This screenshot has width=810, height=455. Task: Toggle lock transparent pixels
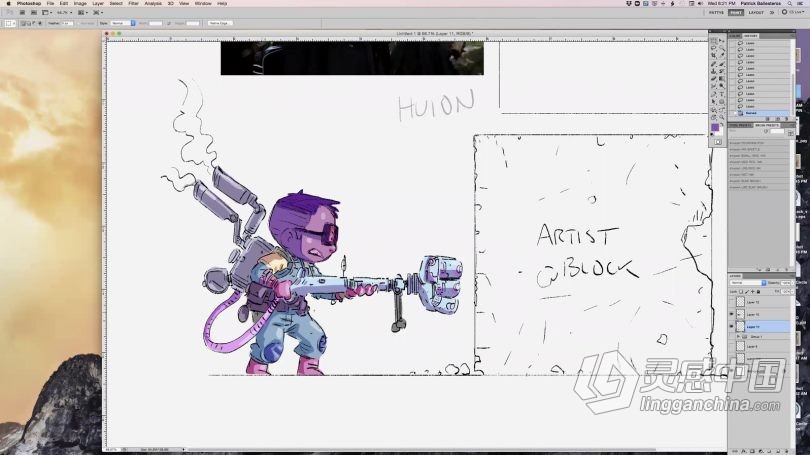[741, 292]
